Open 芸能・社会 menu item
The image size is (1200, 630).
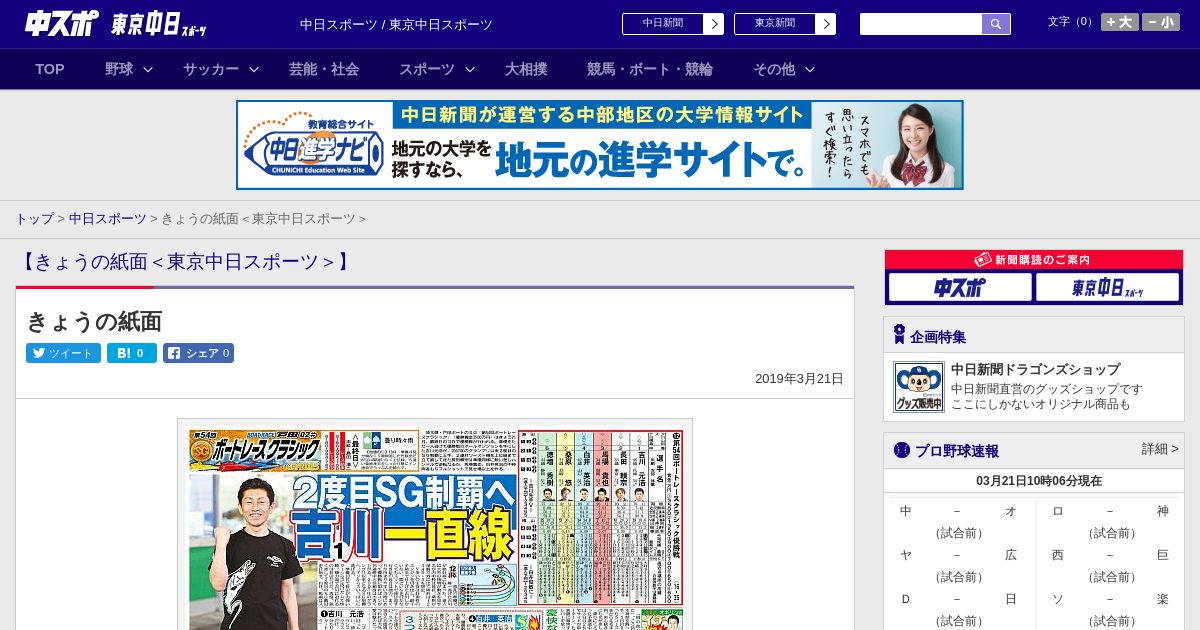pos(324,69)
